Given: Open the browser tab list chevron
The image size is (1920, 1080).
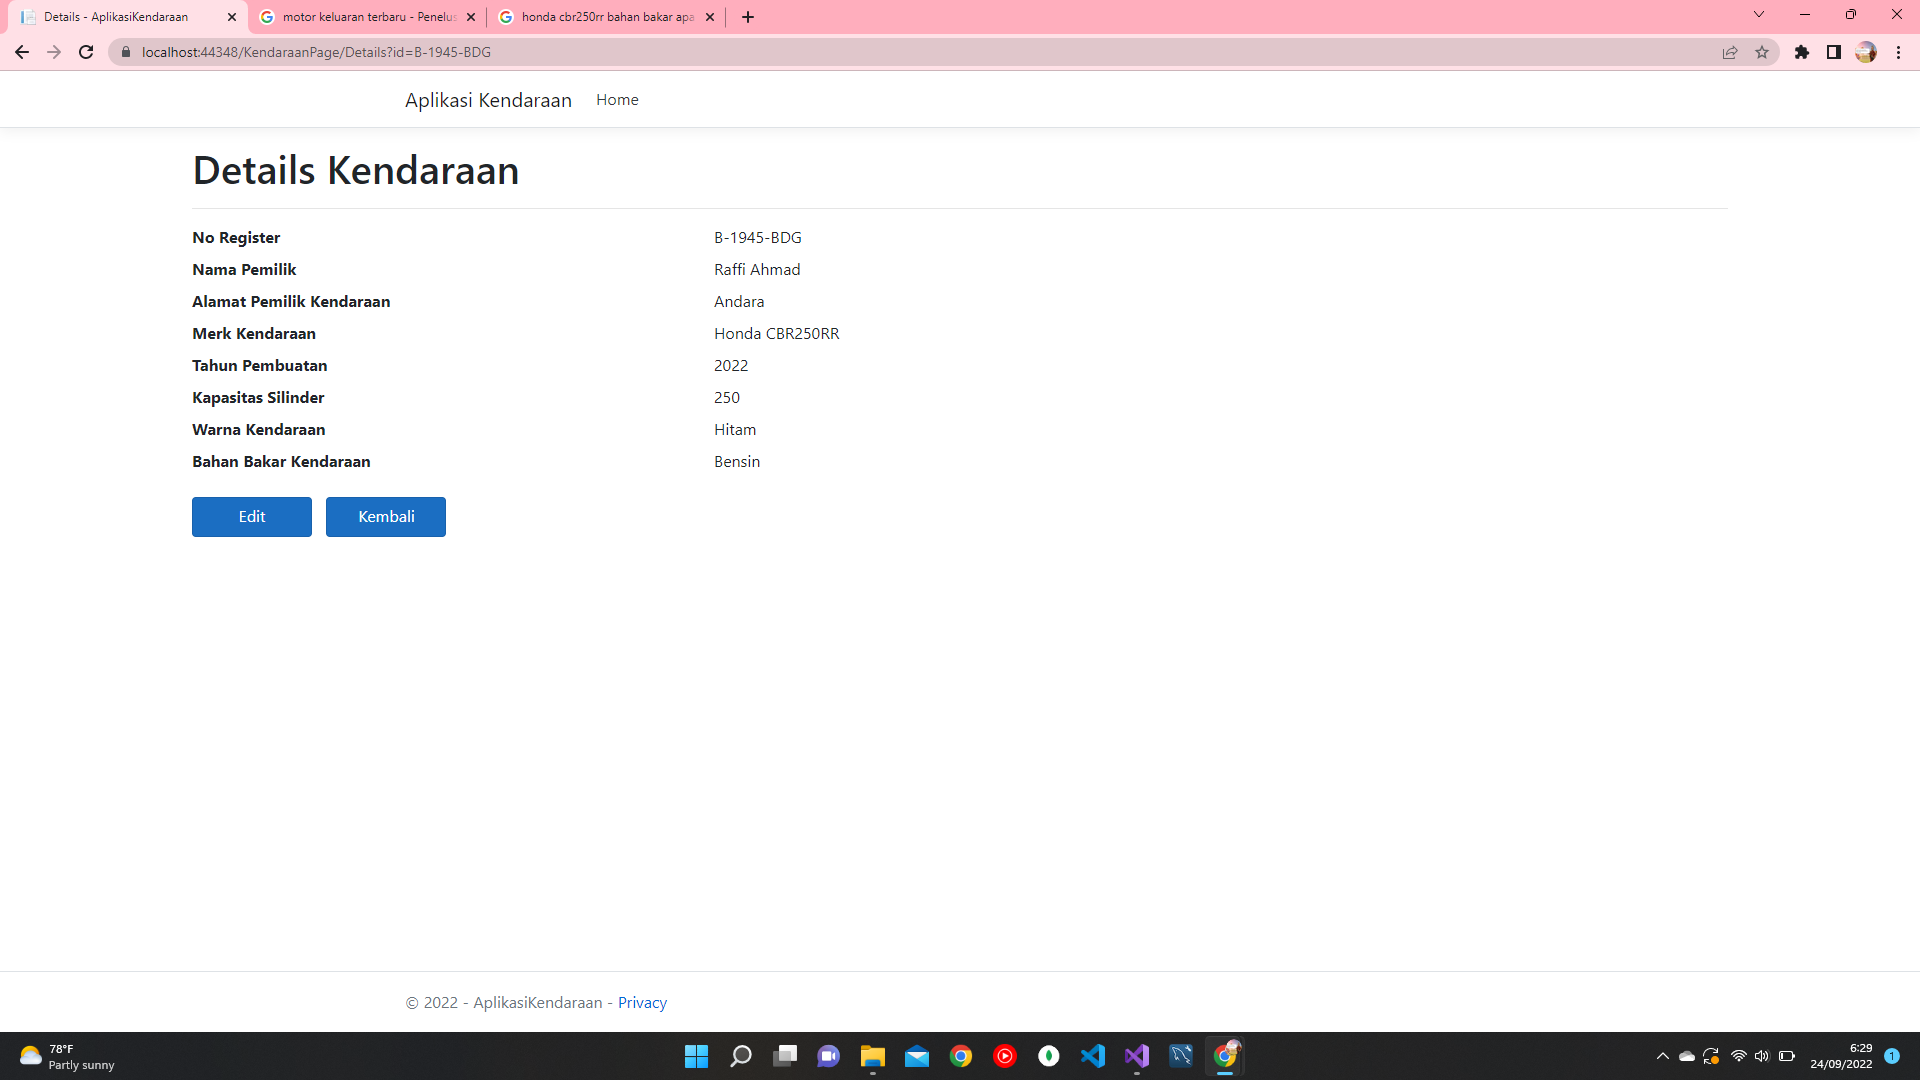Looking at the screenshot, I should [x=1758, y=15].
